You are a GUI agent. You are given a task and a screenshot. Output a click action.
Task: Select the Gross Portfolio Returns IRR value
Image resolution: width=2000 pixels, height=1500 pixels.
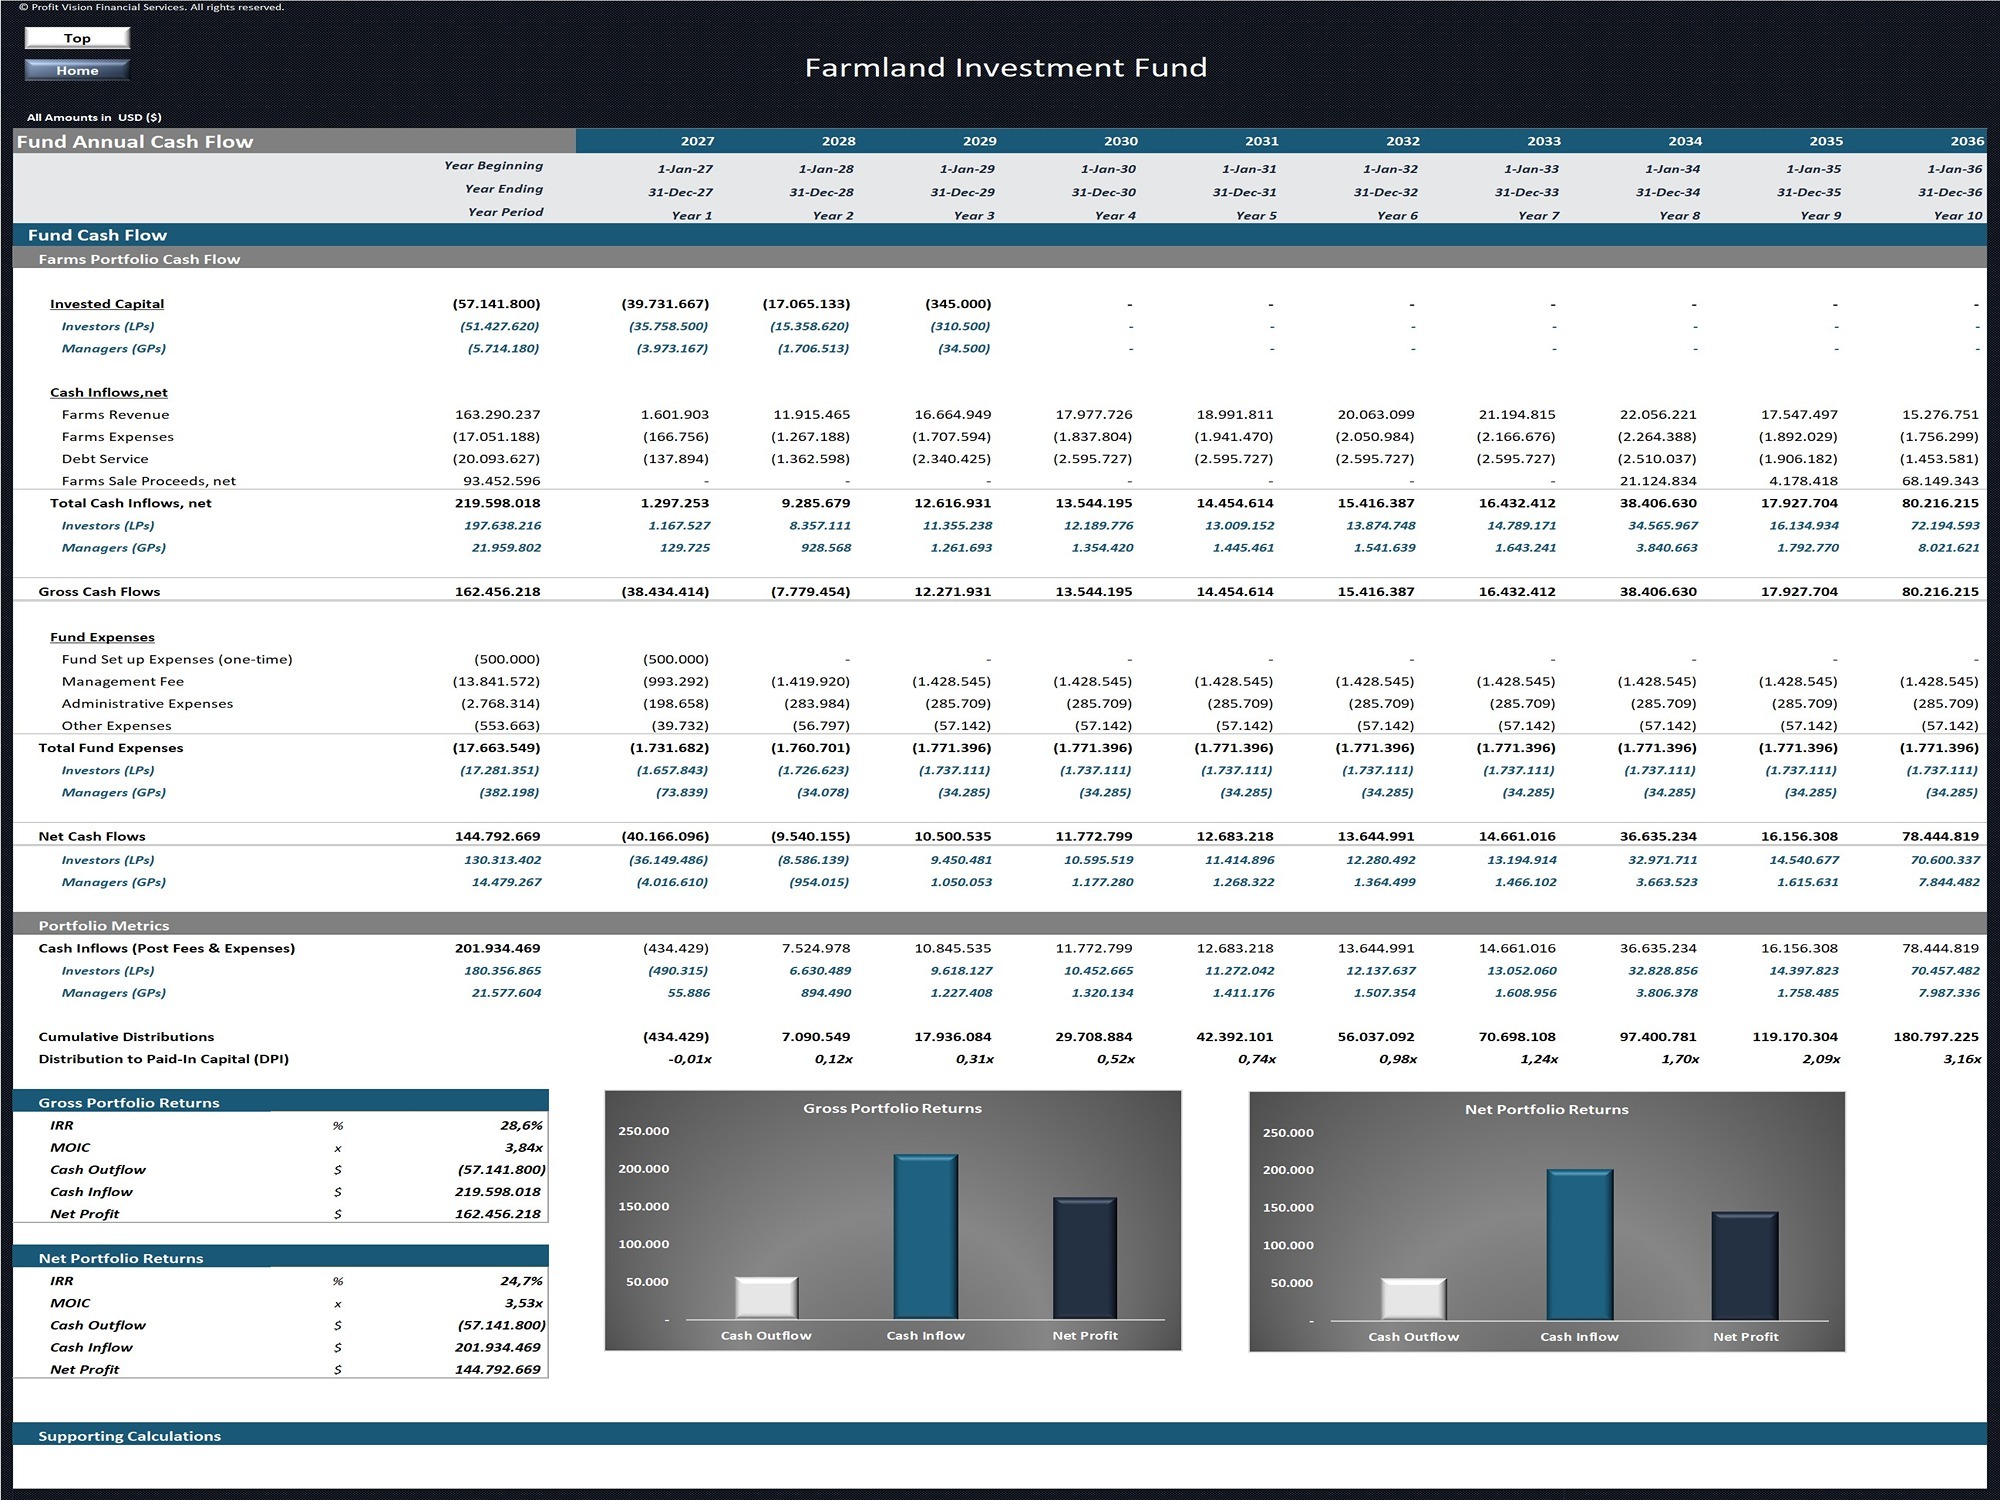click(x=522, y=1125)
